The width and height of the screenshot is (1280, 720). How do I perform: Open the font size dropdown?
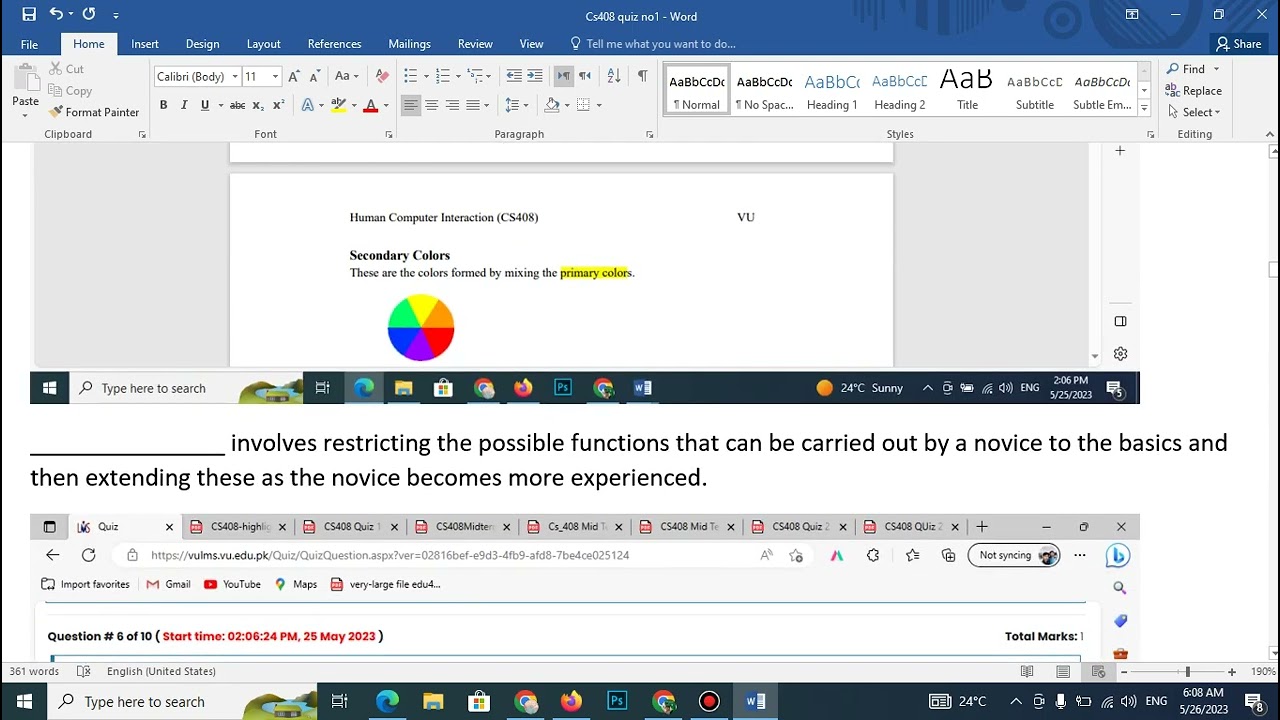(275, 76)
